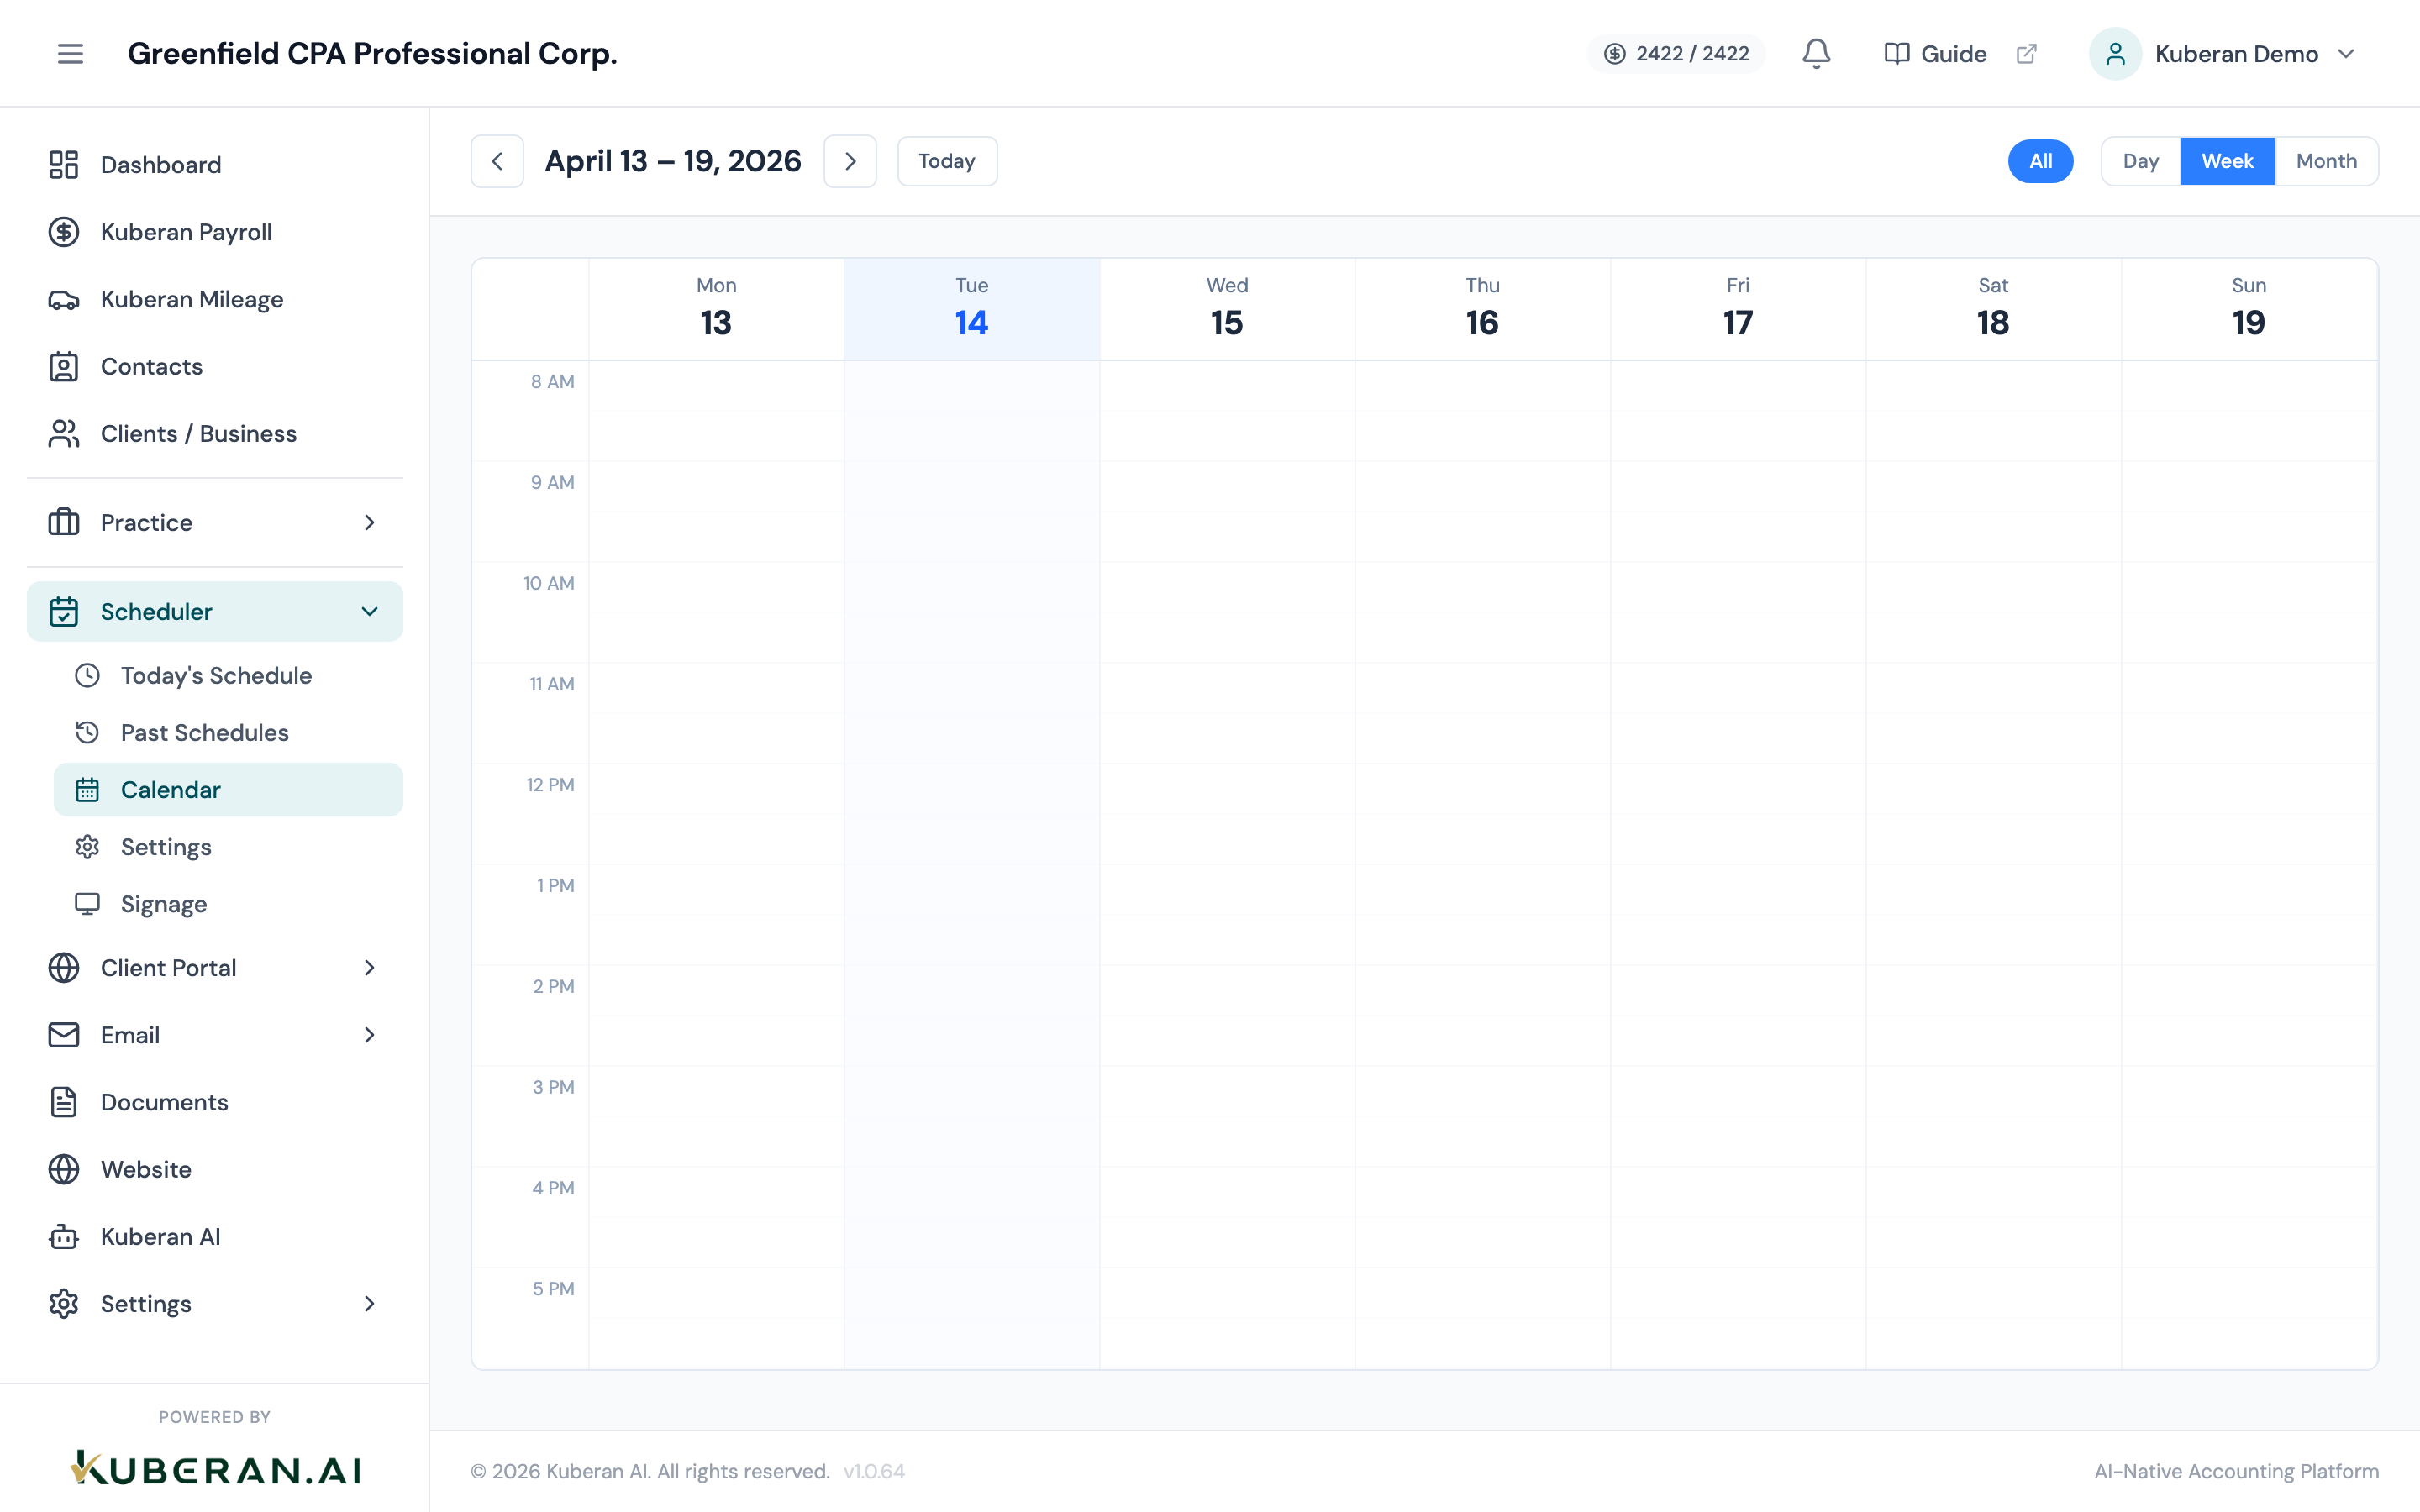Open Today's Schedule page
Image resolution: width=2420 pixels, height=1512 pixels.
click(228, 675)
